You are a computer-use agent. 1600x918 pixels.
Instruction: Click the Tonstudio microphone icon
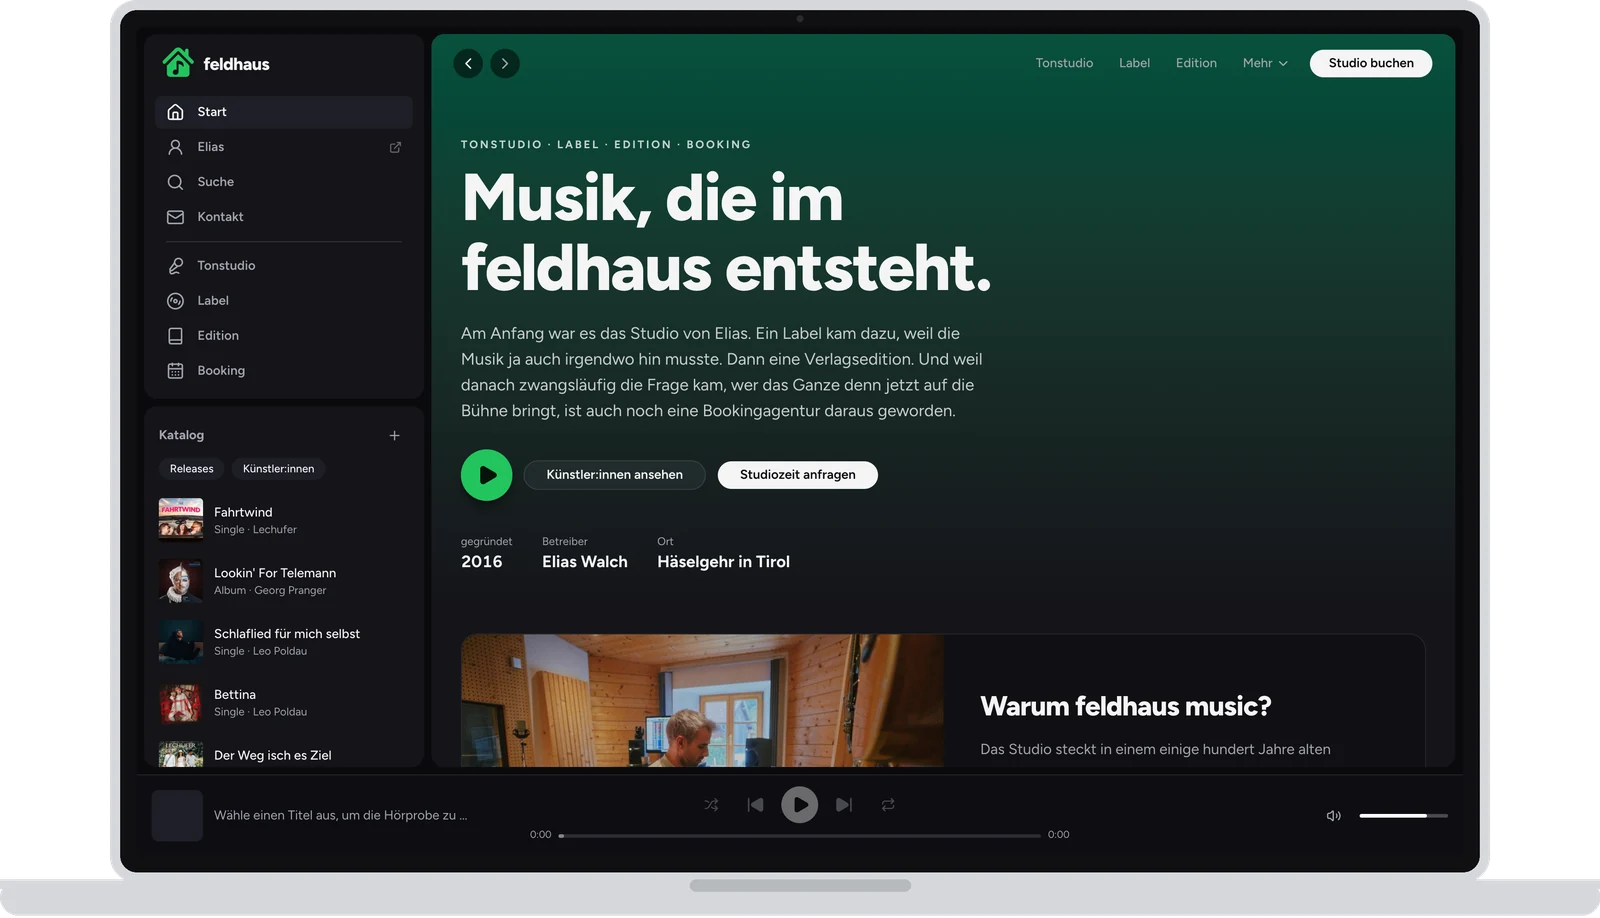[x=175, y=266]
